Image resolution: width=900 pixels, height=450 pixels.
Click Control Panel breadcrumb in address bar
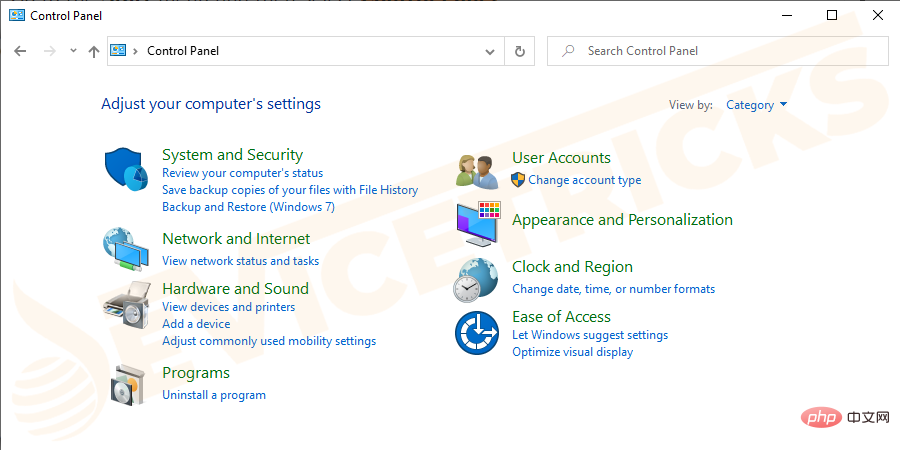pos(183,51)
